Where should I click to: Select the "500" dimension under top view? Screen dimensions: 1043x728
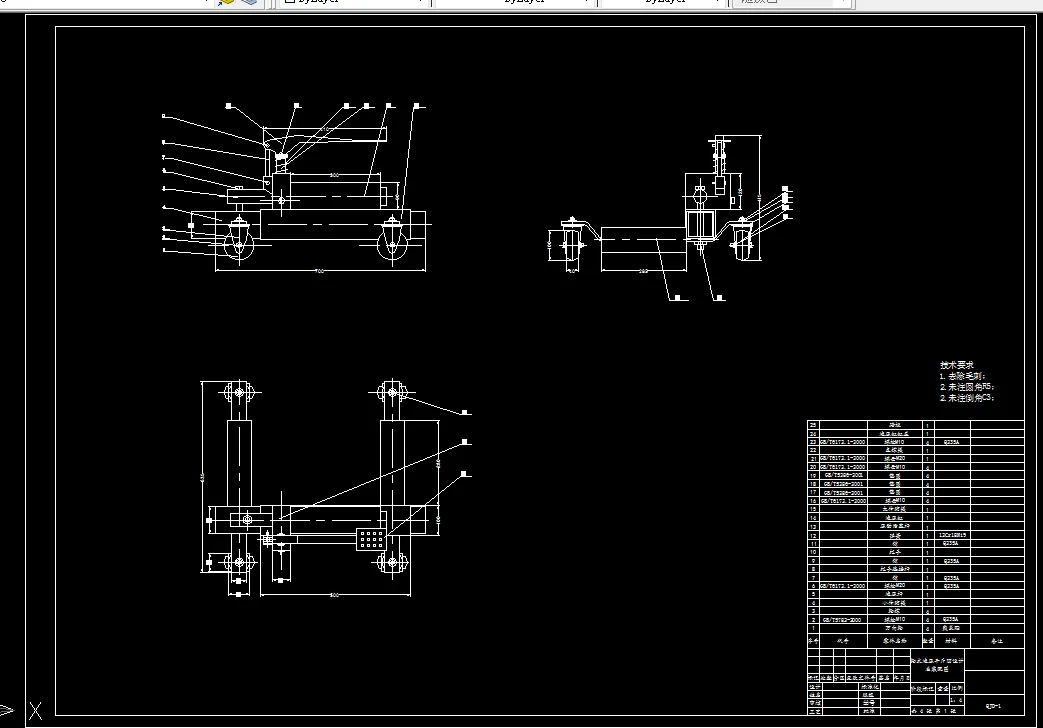[x=335, y=595]
